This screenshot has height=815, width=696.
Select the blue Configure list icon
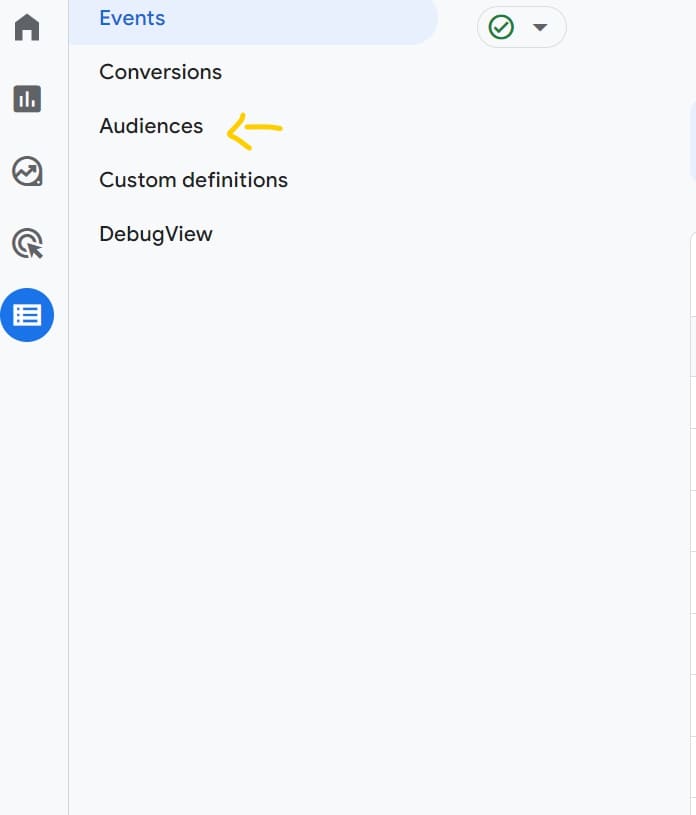click(27, 315)
